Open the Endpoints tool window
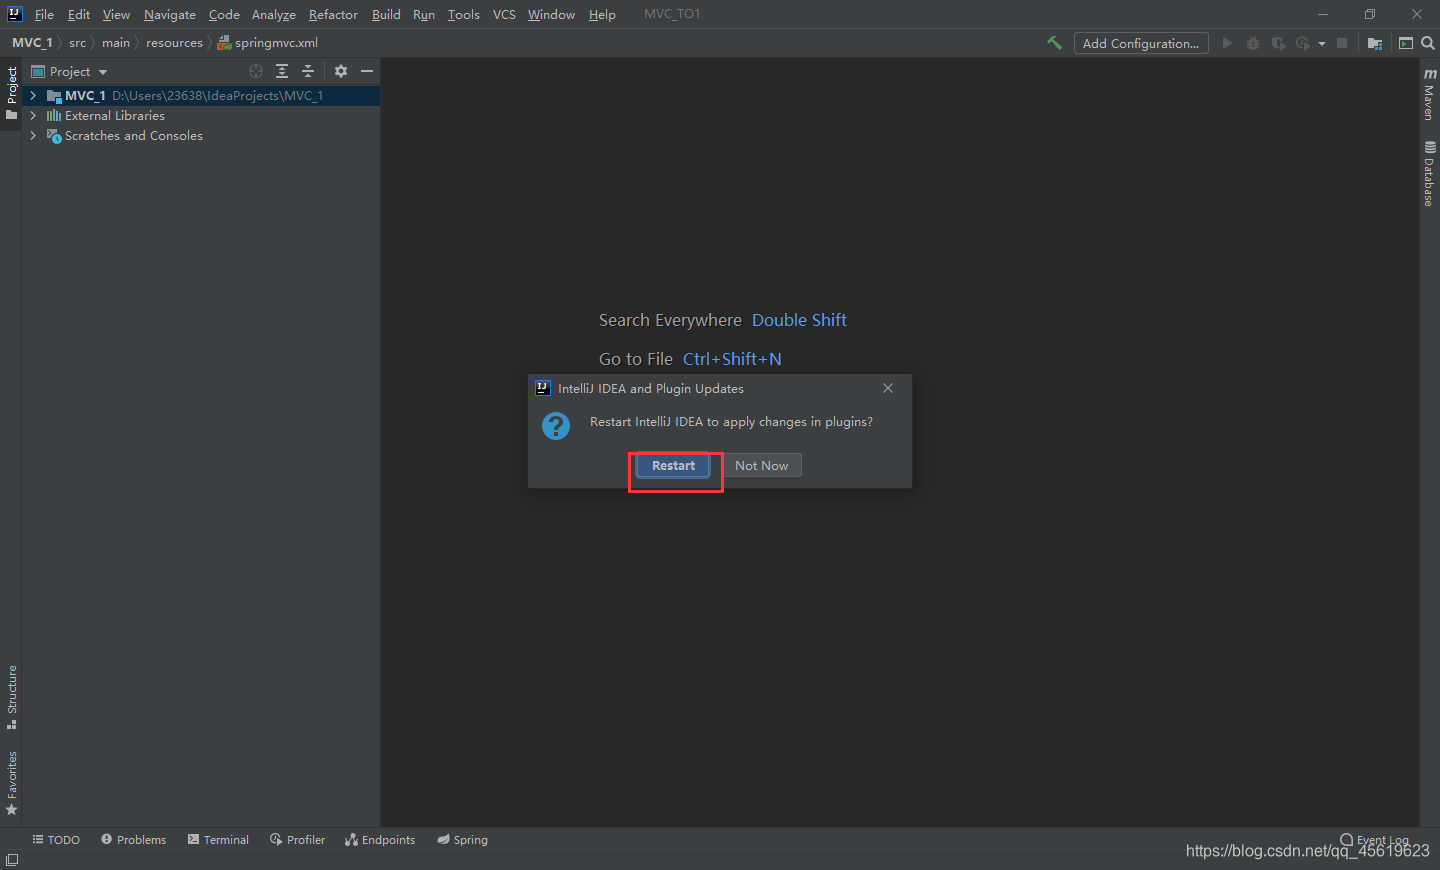Image resolution: width=1440 pixels, height=870 pixels. click(380, 840)
